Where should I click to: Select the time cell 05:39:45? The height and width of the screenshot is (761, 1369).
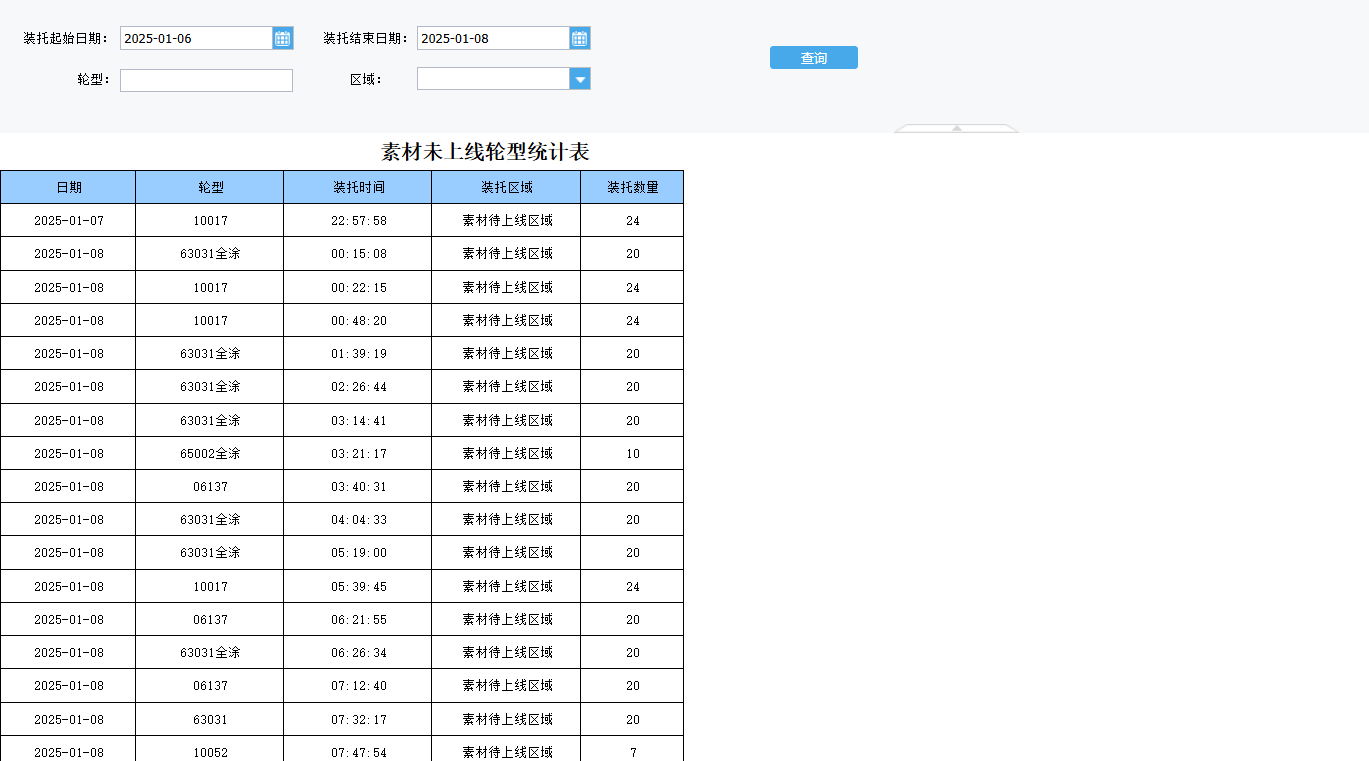tap(359, 587)
